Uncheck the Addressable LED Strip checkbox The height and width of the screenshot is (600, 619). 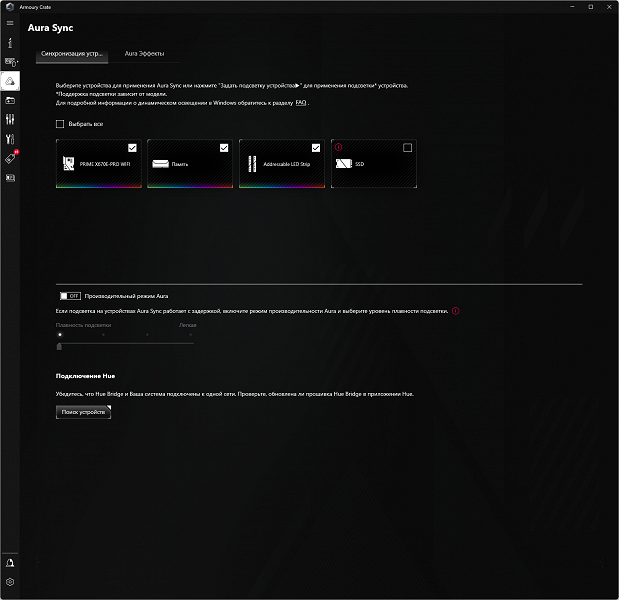pos(316,148)
